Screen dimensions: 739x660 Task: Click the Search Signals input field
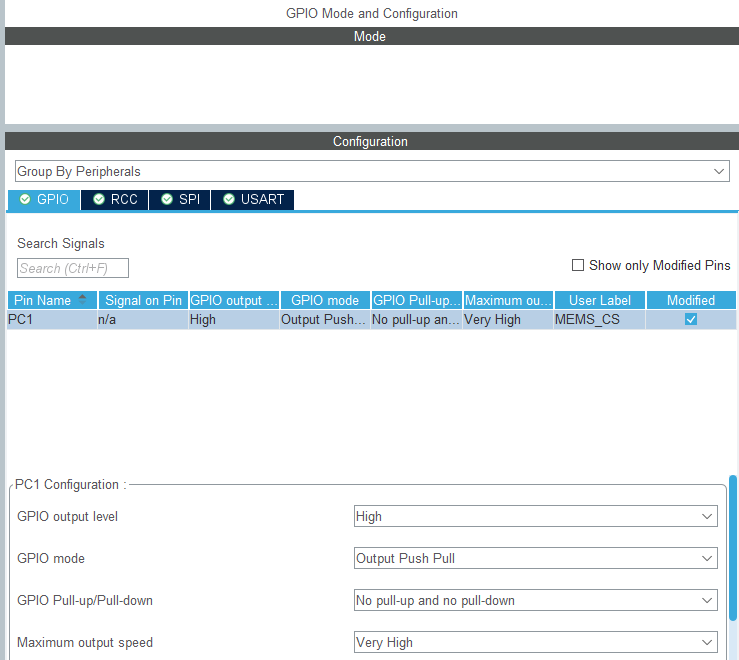[73, 268]
